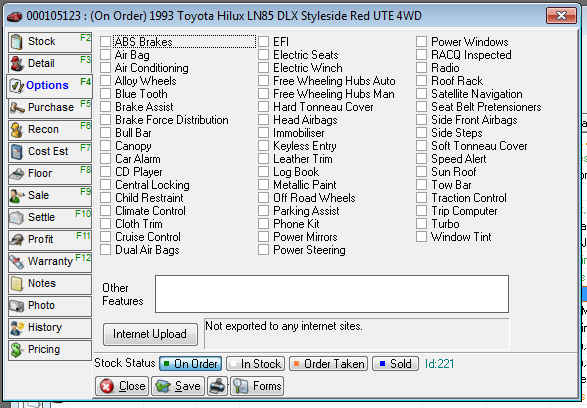Click the Warranty tab icon
587x408 pixels.
click(x=17, y=262)
